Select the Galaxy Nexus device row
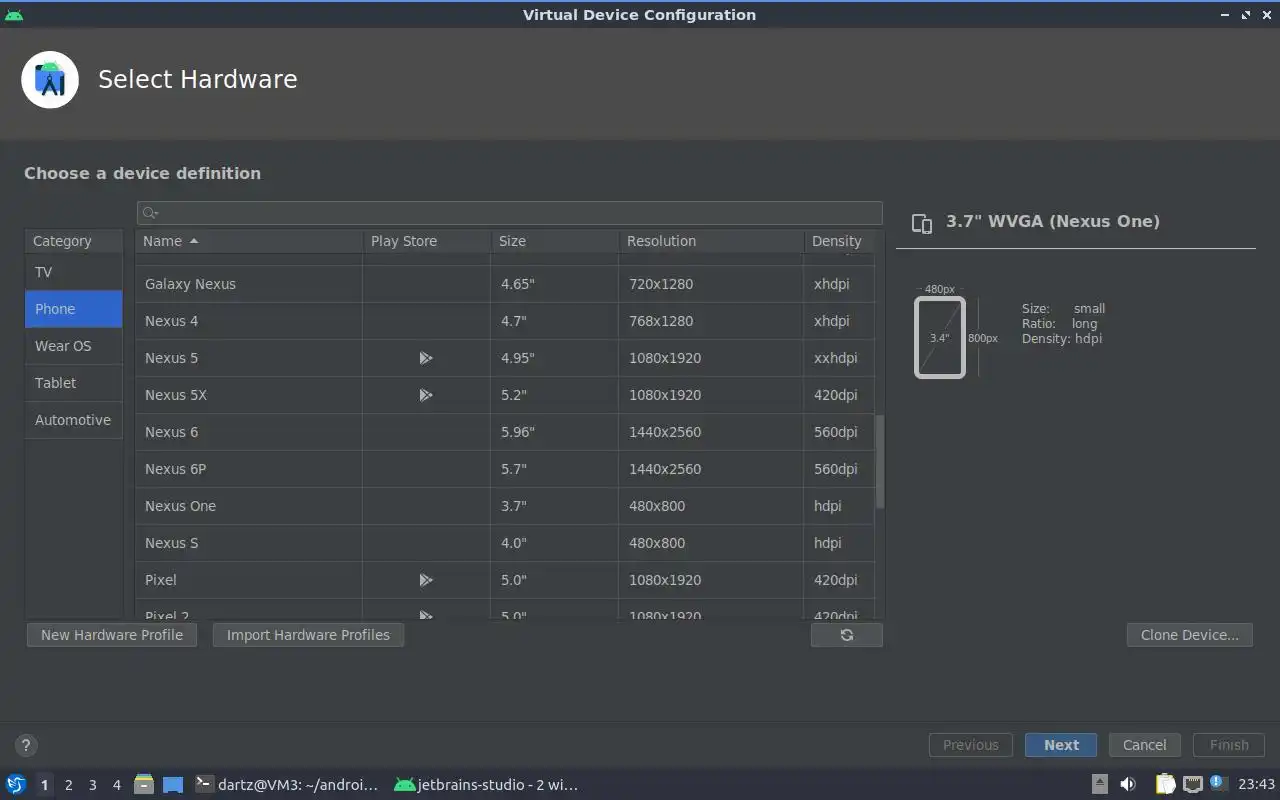Viewport: 1280px width, 800px height. pyautogui.click(x=505, y=284)
